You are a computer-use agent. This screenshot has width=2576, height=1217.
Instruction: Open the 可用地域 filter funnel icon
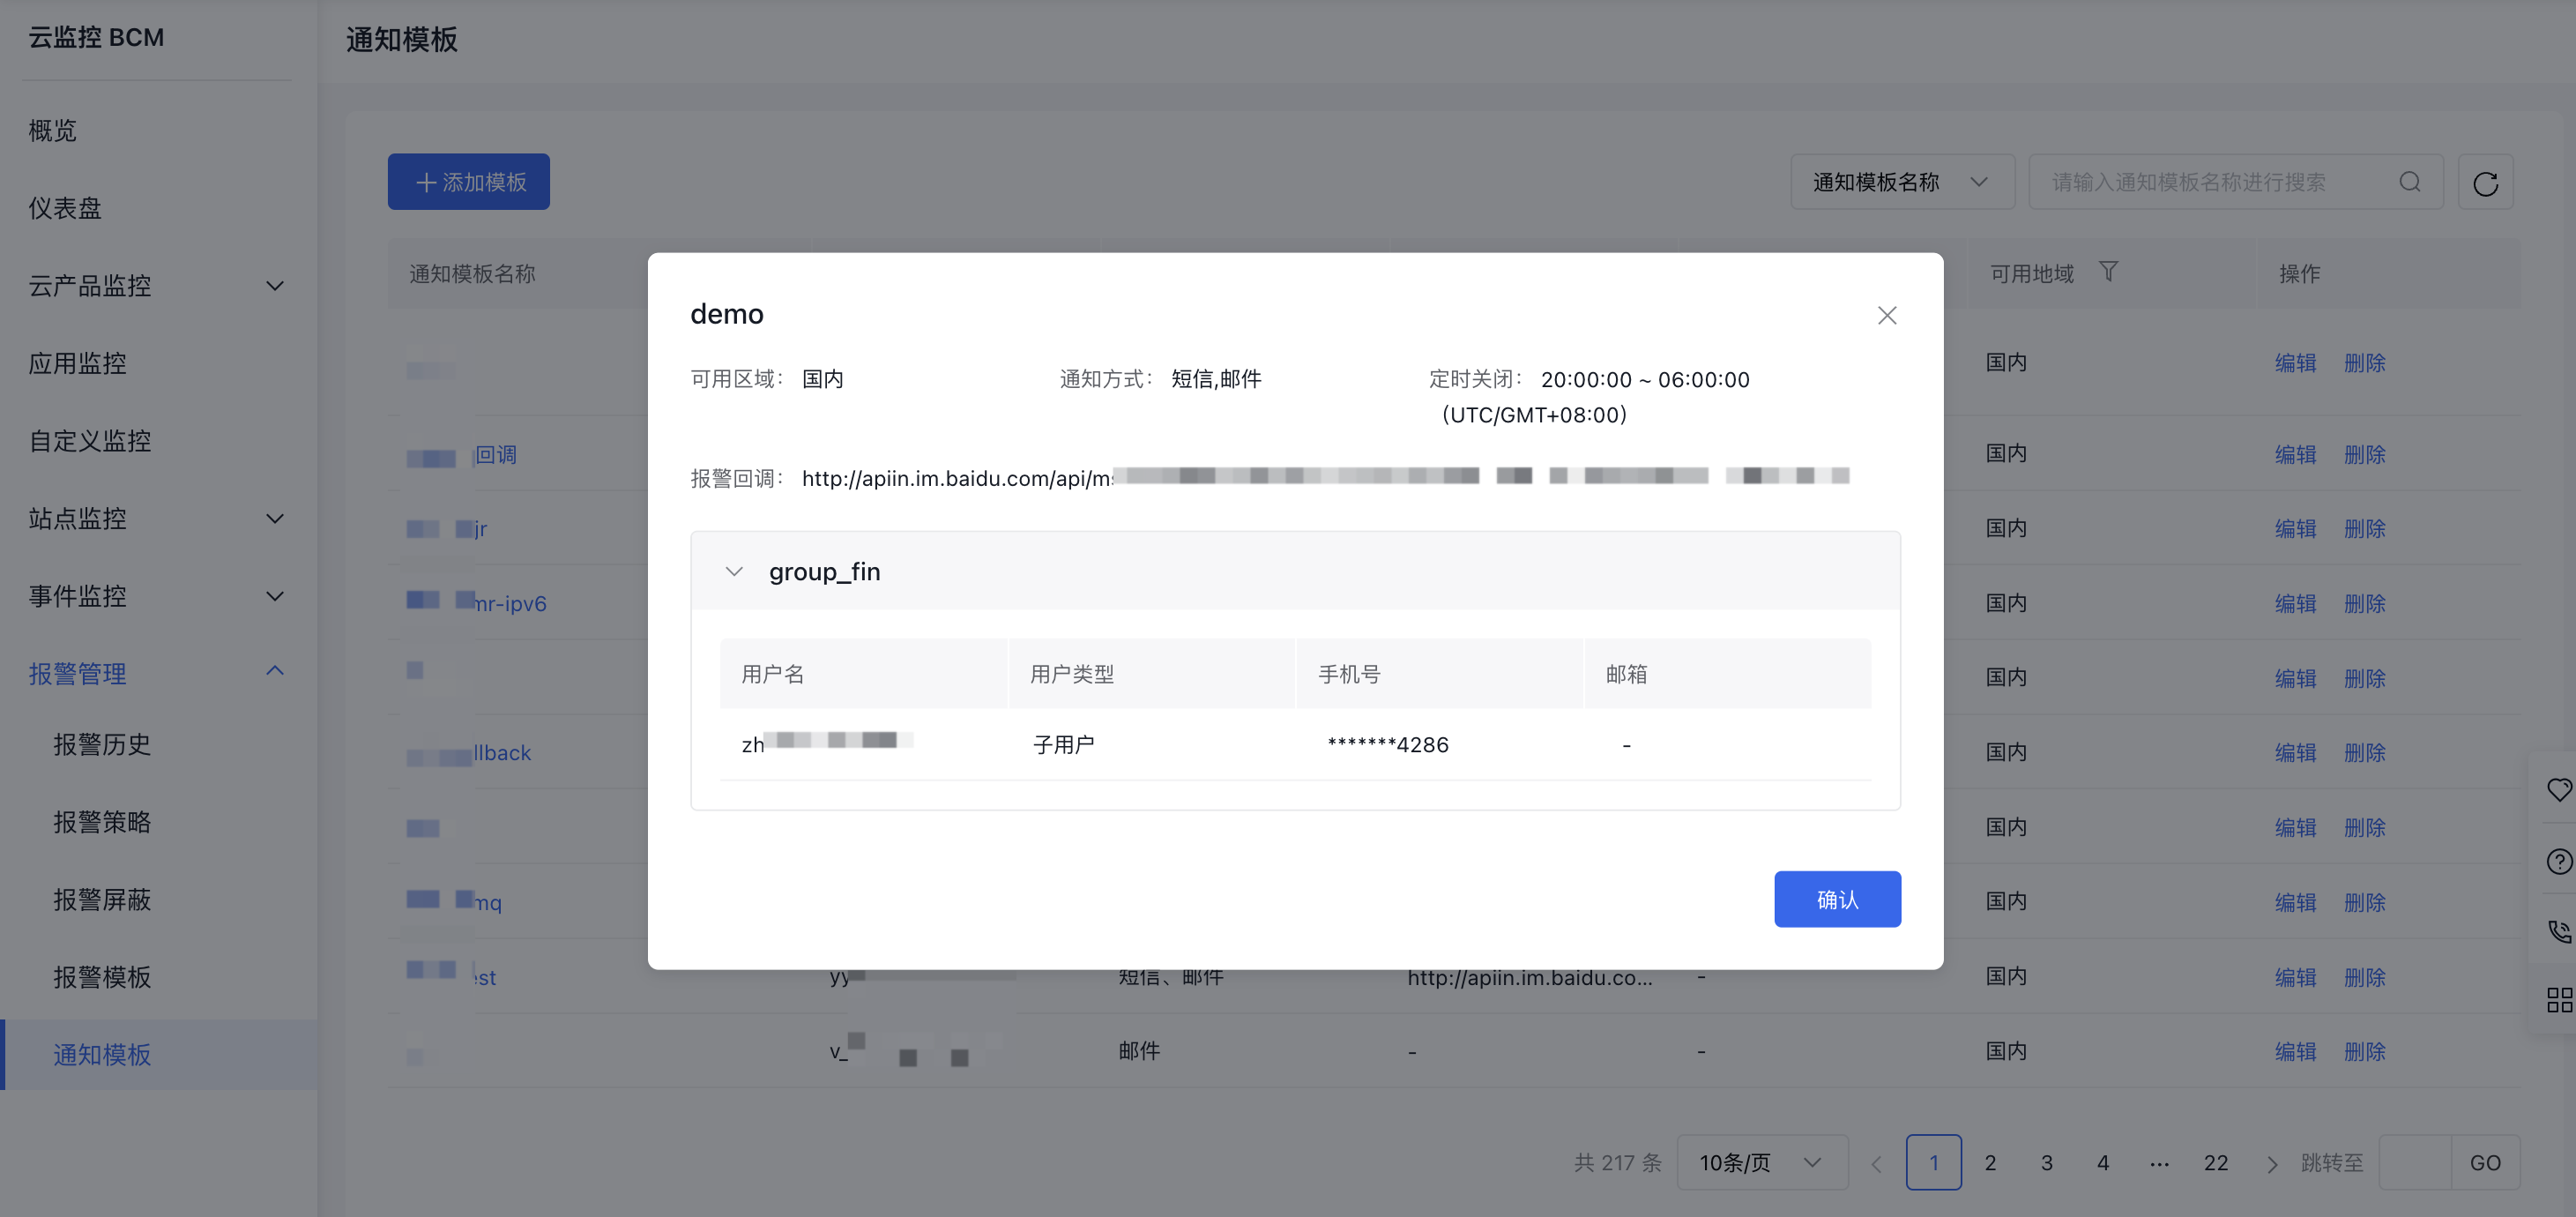[x=2108, y=272]
